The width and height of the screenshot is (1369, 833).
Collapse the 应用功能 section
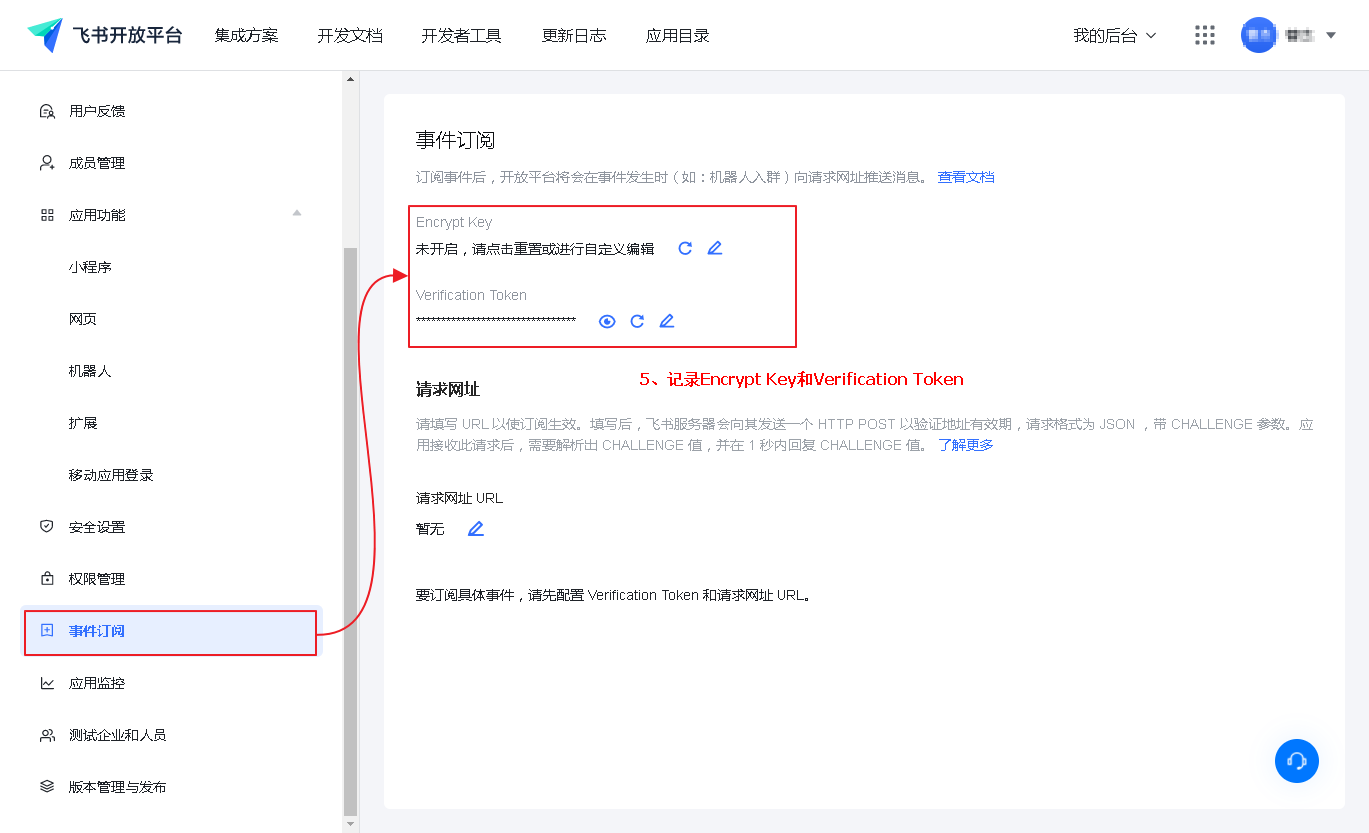[x=297, y=214]
